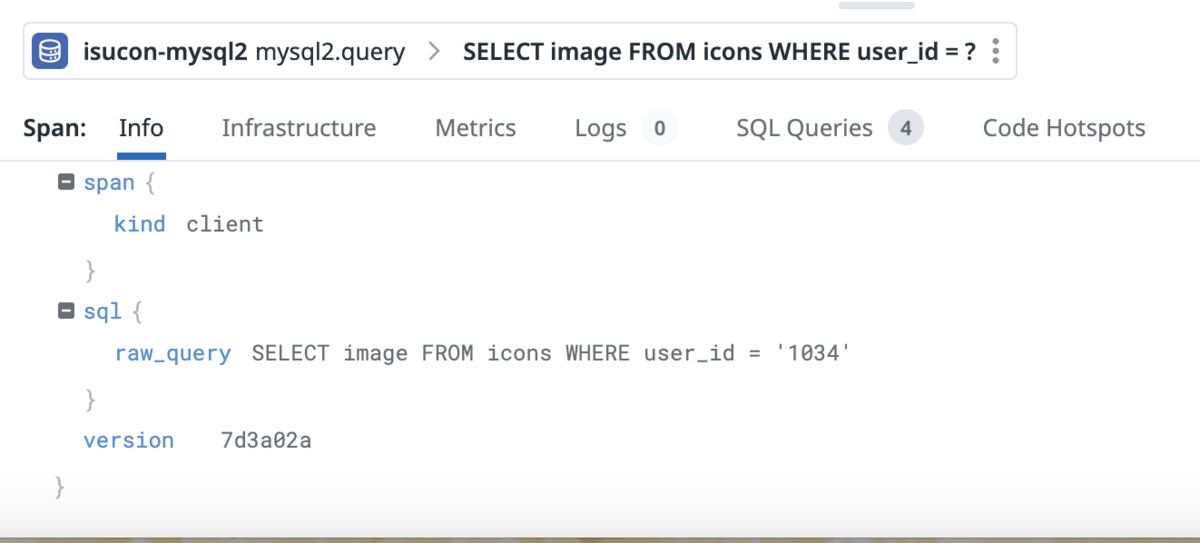Click the SQL Queries count badge
This screenshot has height=543, width=1200.
[x=905, y=128]
